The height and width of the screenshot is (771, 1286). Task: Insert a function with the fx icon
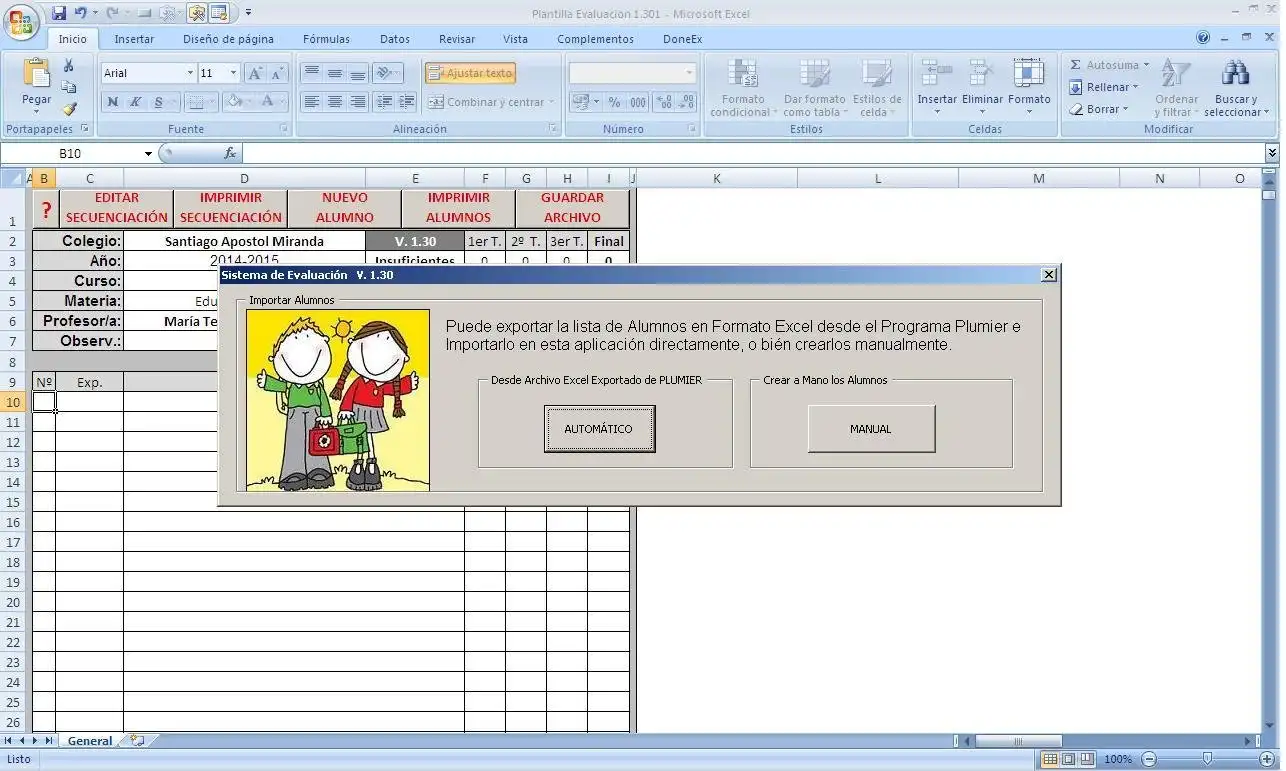click(x=230, y=153)
